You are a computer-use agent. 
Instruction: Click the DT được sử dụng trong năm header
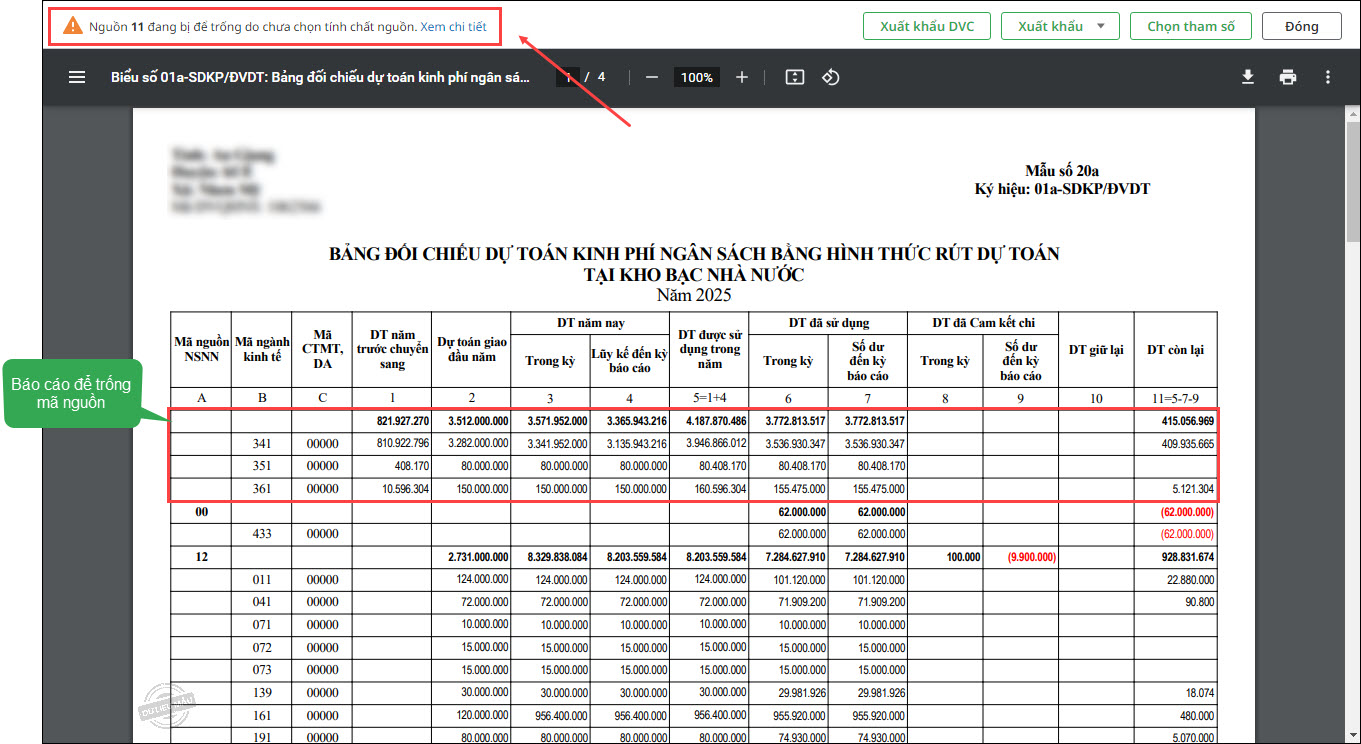pyautogui.click(x=709, y=349)
